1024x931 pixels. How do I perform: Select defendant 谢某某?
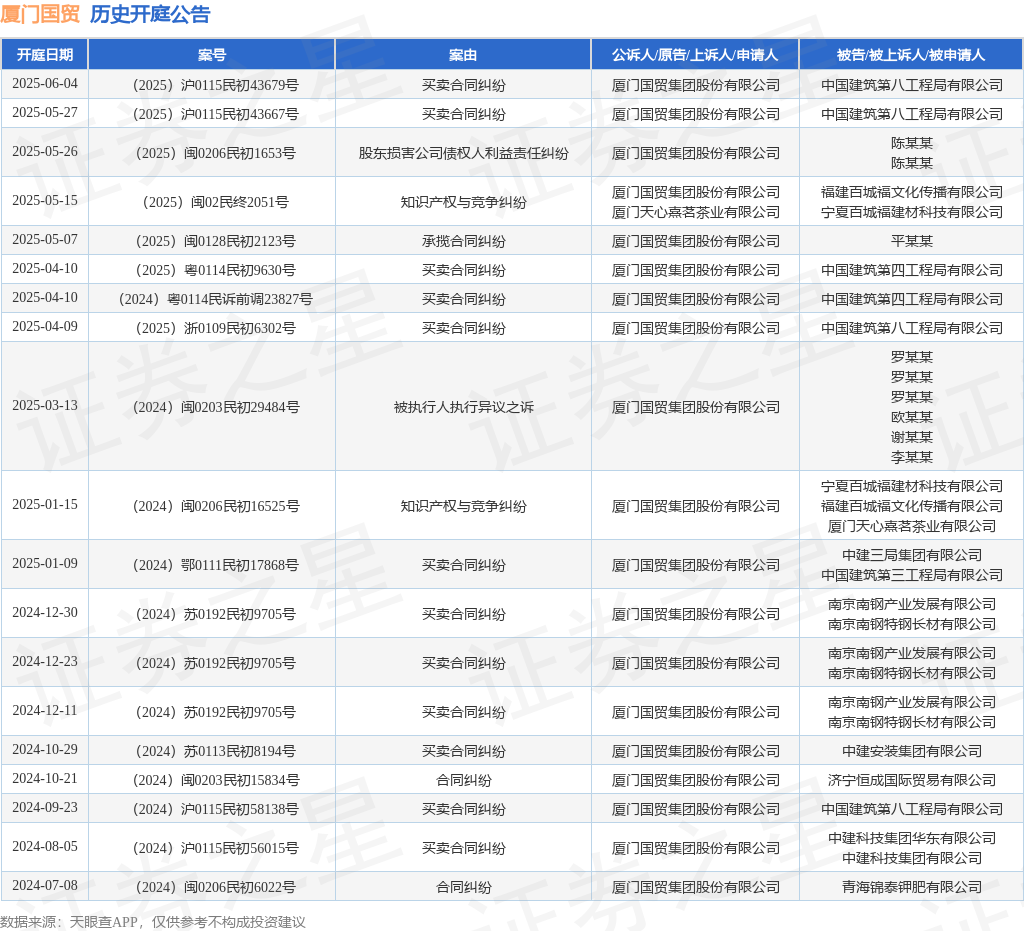tap(911, 437)
